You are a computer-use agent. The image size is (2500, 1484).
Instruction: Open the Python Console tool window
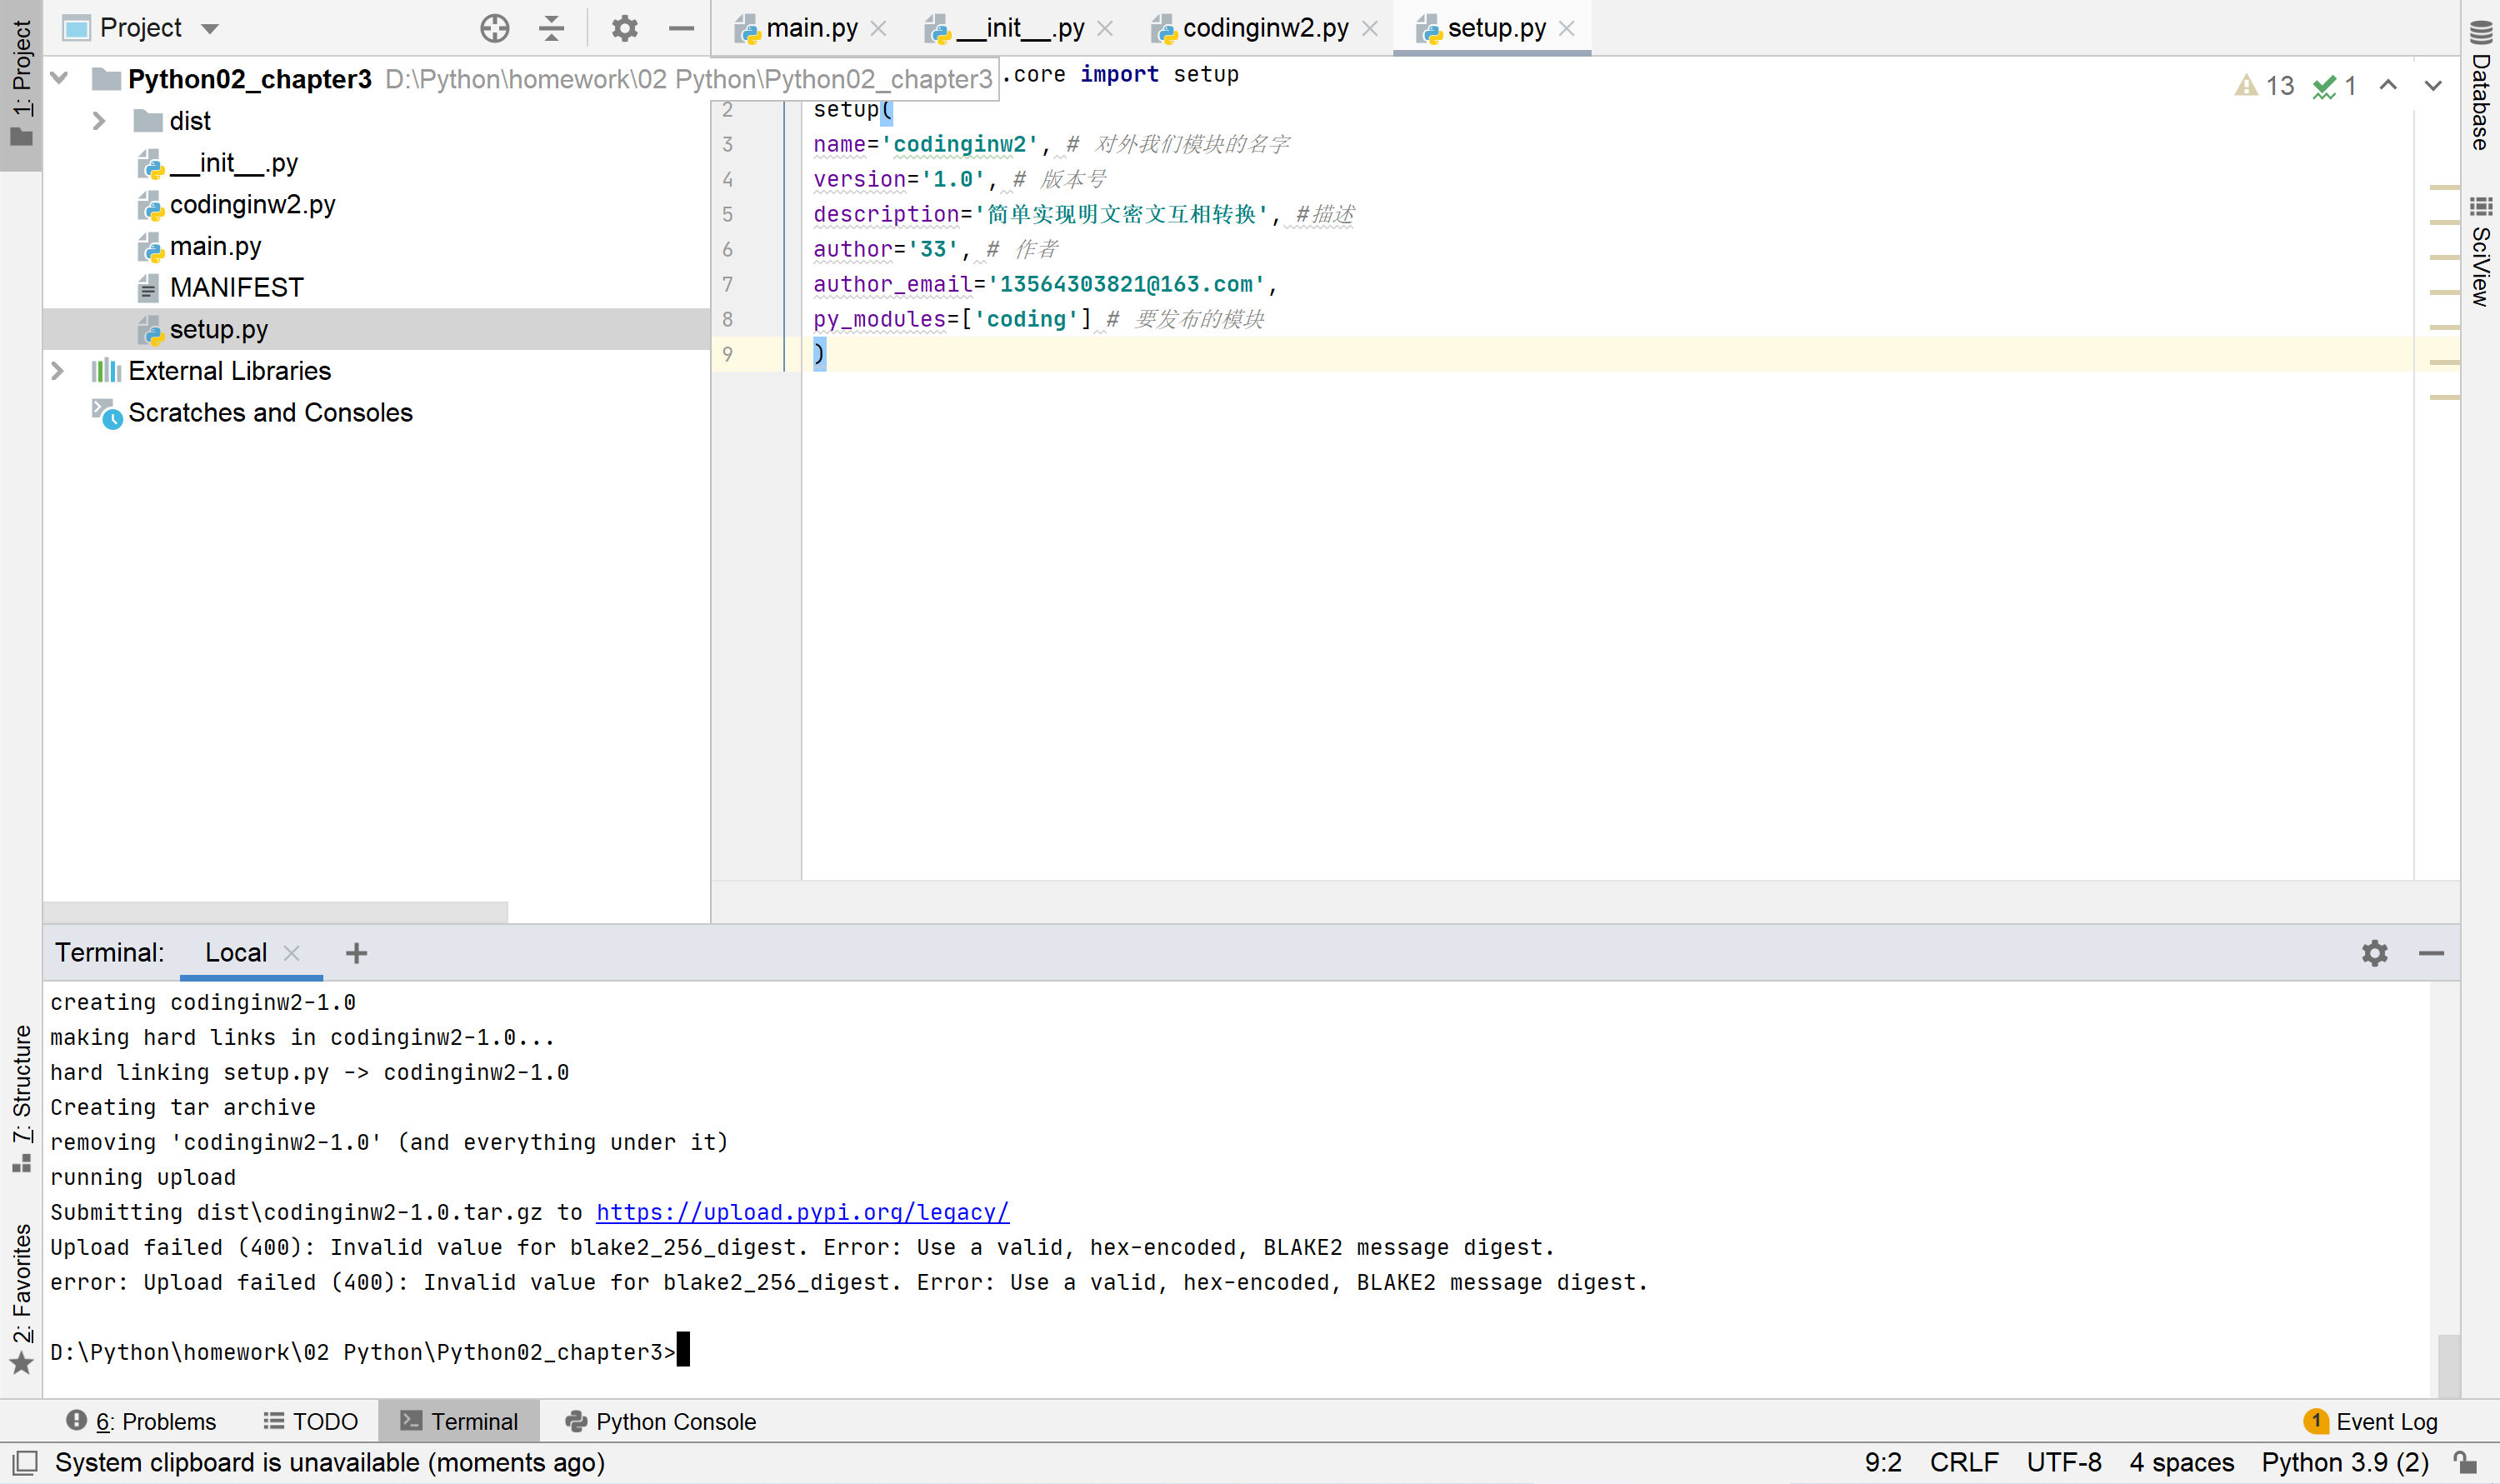tap(660, 1421)
